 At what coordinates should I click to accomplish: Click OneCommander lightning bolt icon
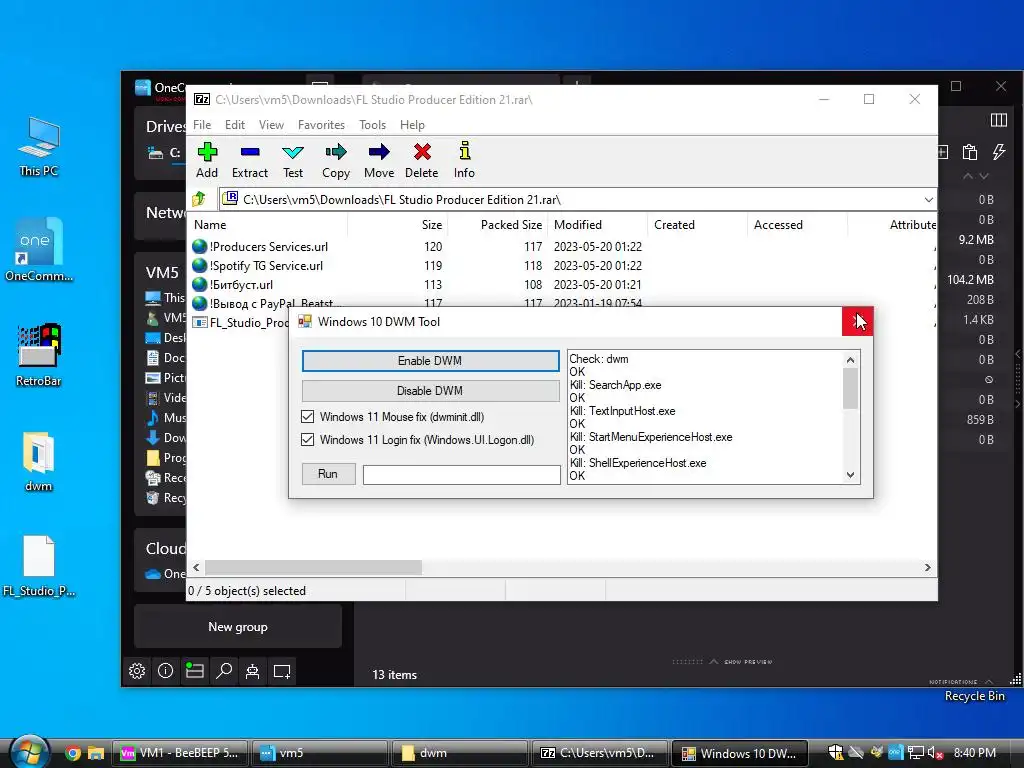coord(999,152)
